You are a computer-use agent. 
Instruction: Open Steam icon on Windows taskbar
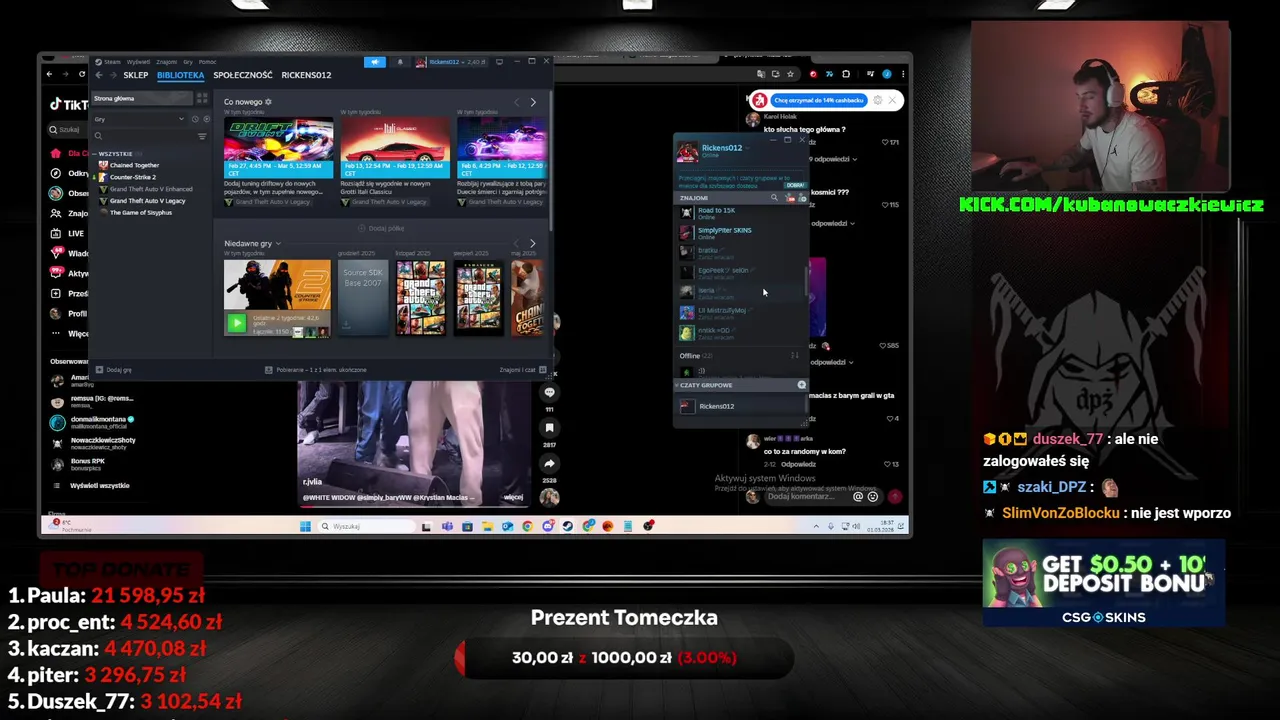(567, 526)
